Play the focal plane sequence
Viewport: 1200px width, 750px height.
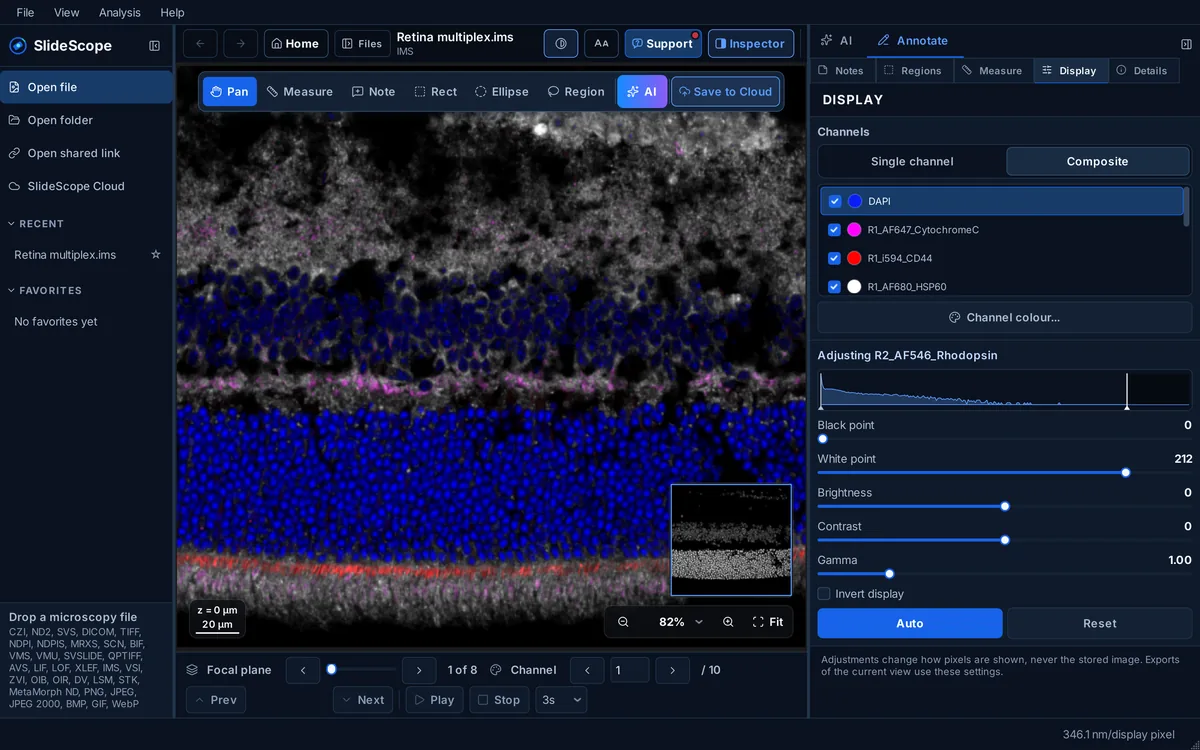(x=434, y=700)
